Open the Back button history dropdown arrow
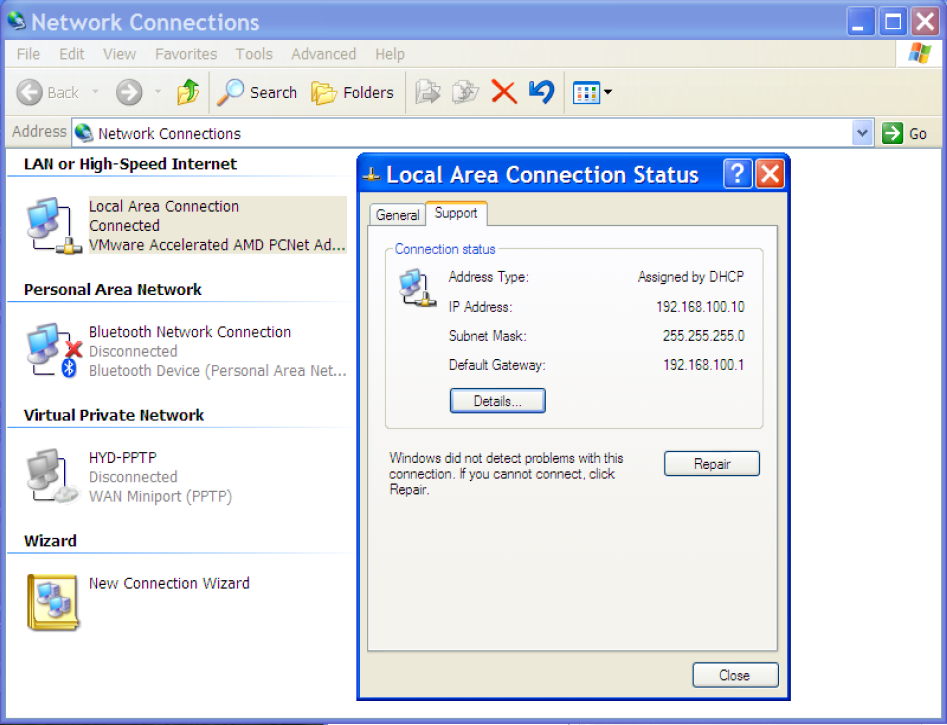Image resolution: width=947 pixels, height=725 pixels. tap(96, 93)
